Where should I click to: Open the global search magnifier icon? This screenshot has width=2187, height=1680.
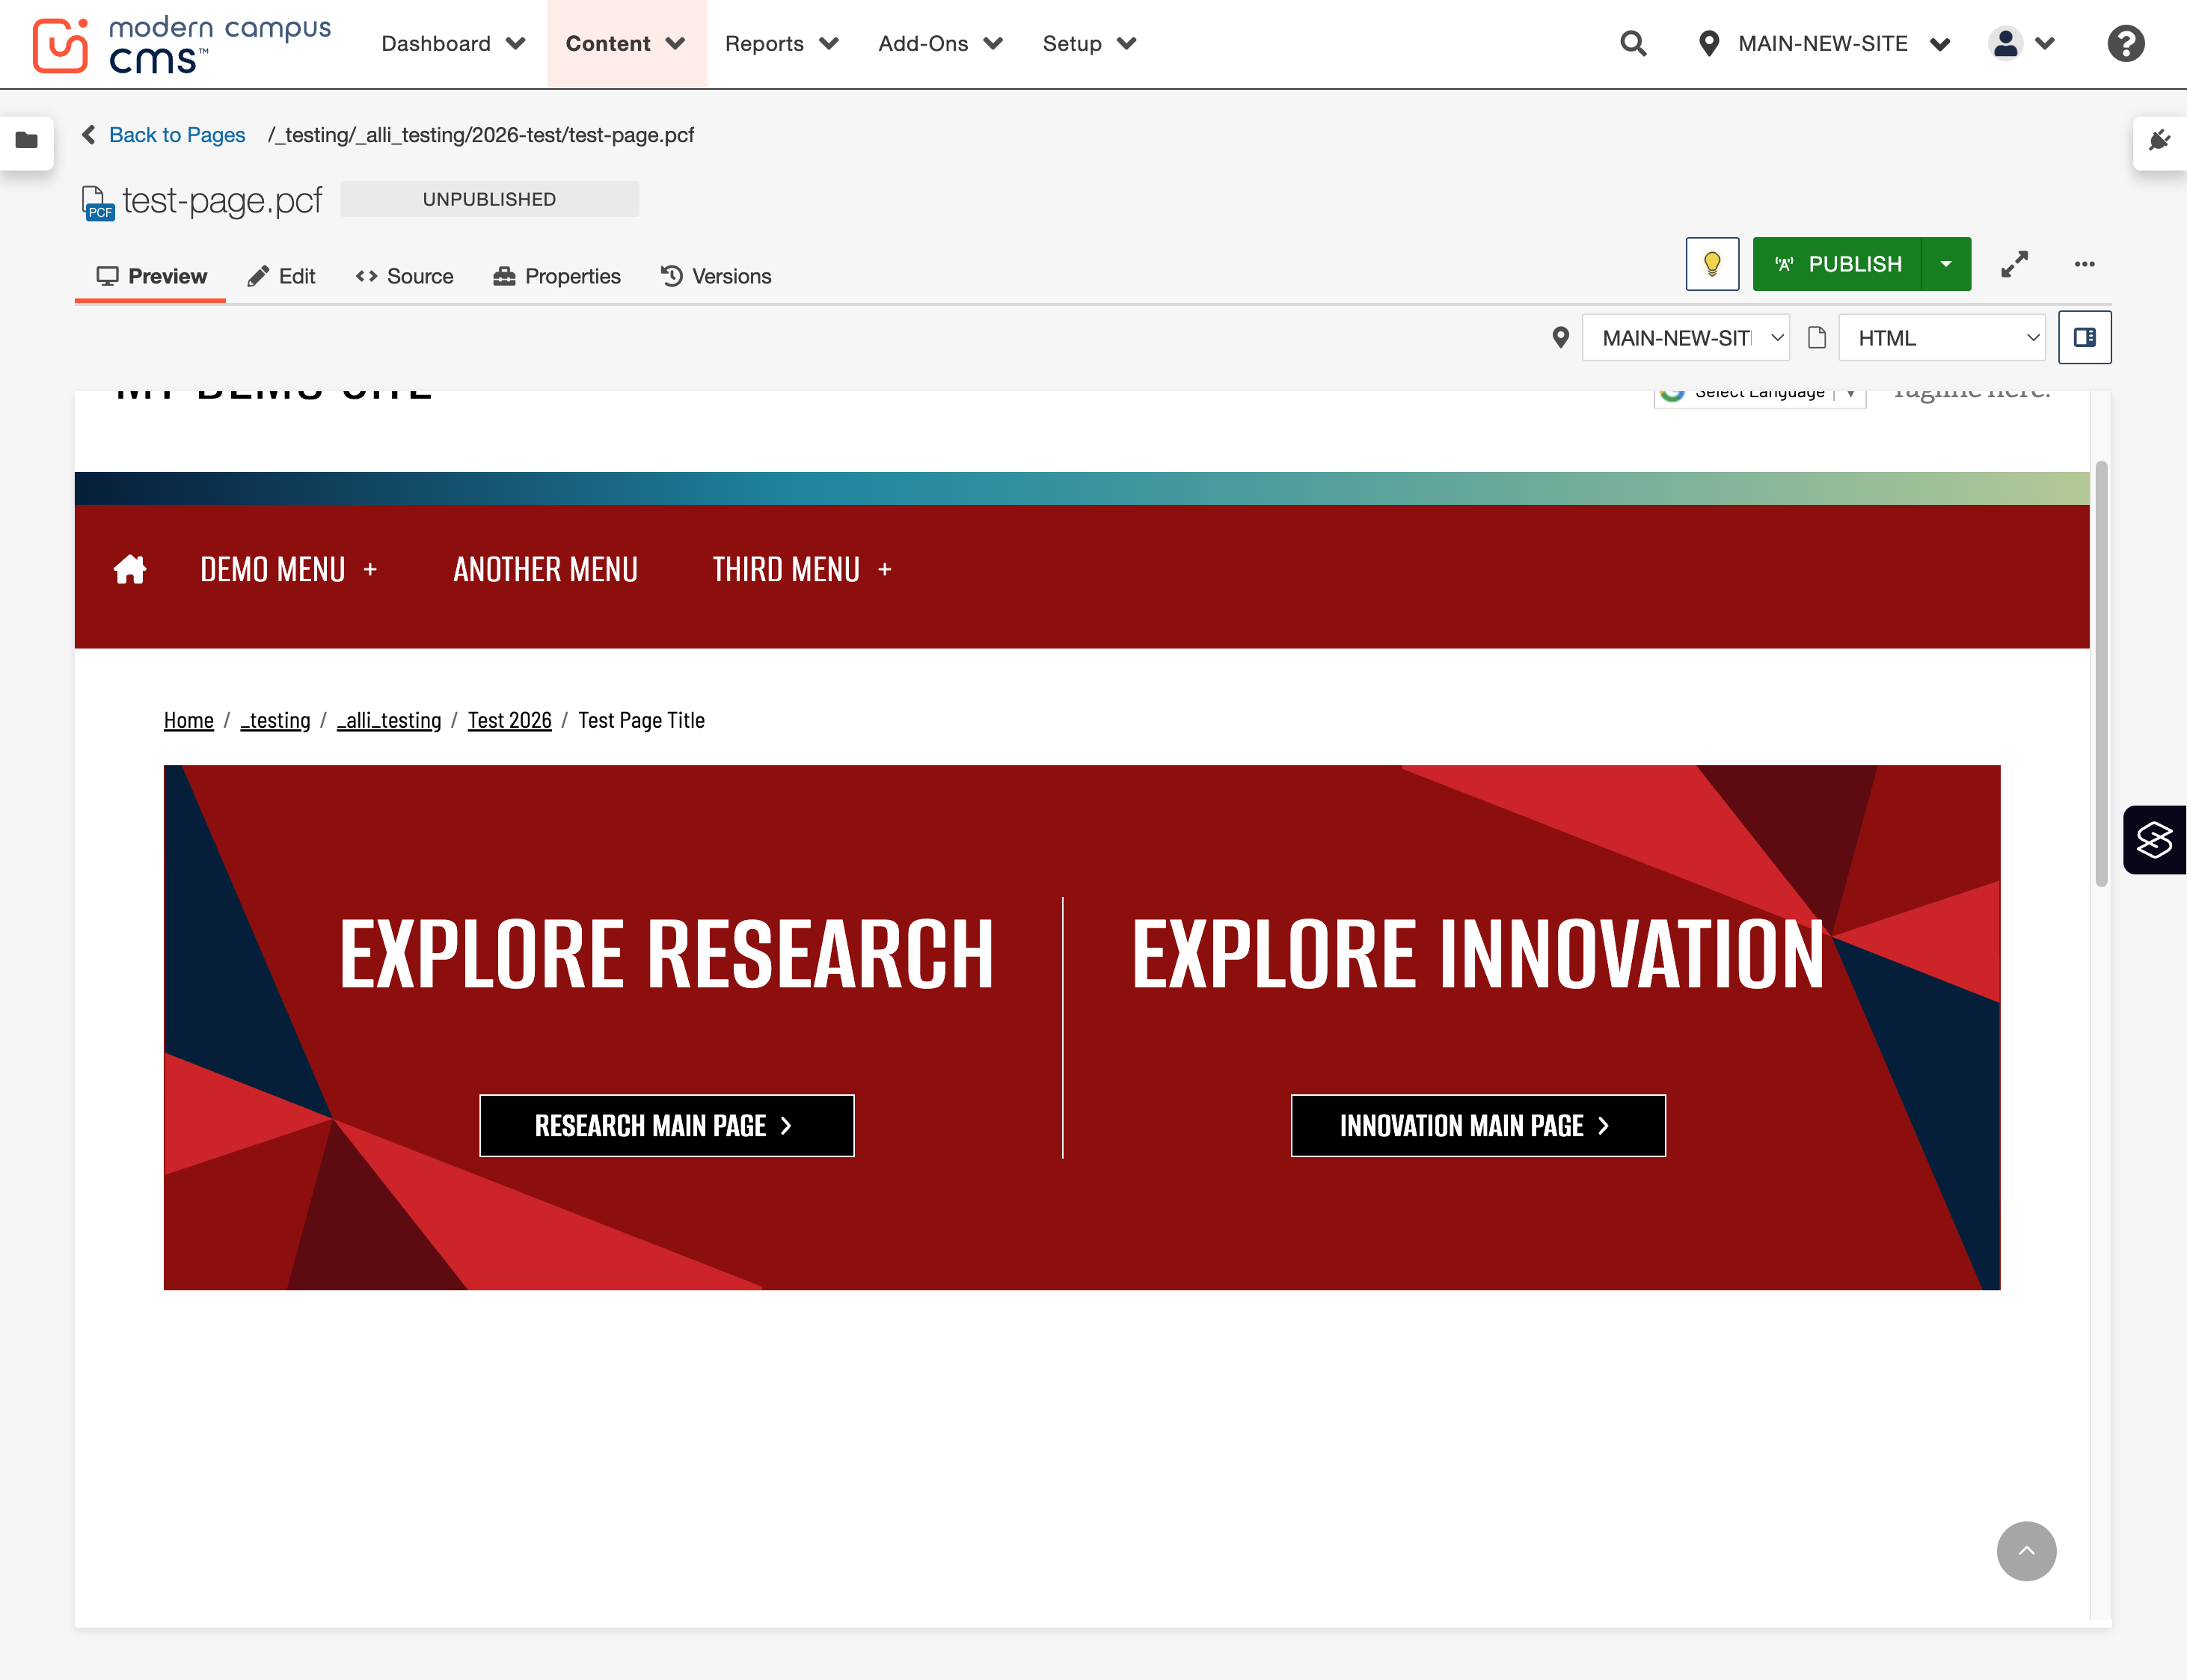1633,44
